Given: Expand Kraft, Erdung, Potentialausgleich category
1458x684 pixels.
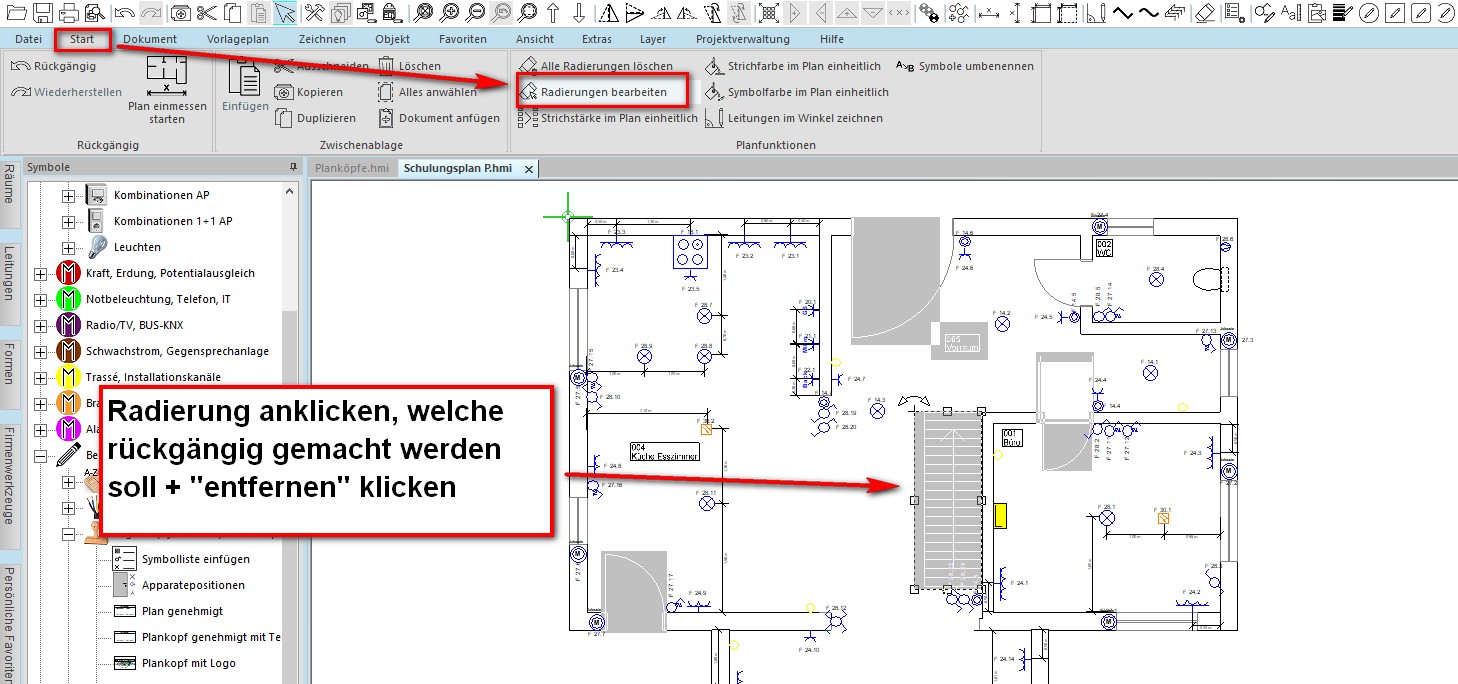Looking at the screenshot, I should point(40,273).
